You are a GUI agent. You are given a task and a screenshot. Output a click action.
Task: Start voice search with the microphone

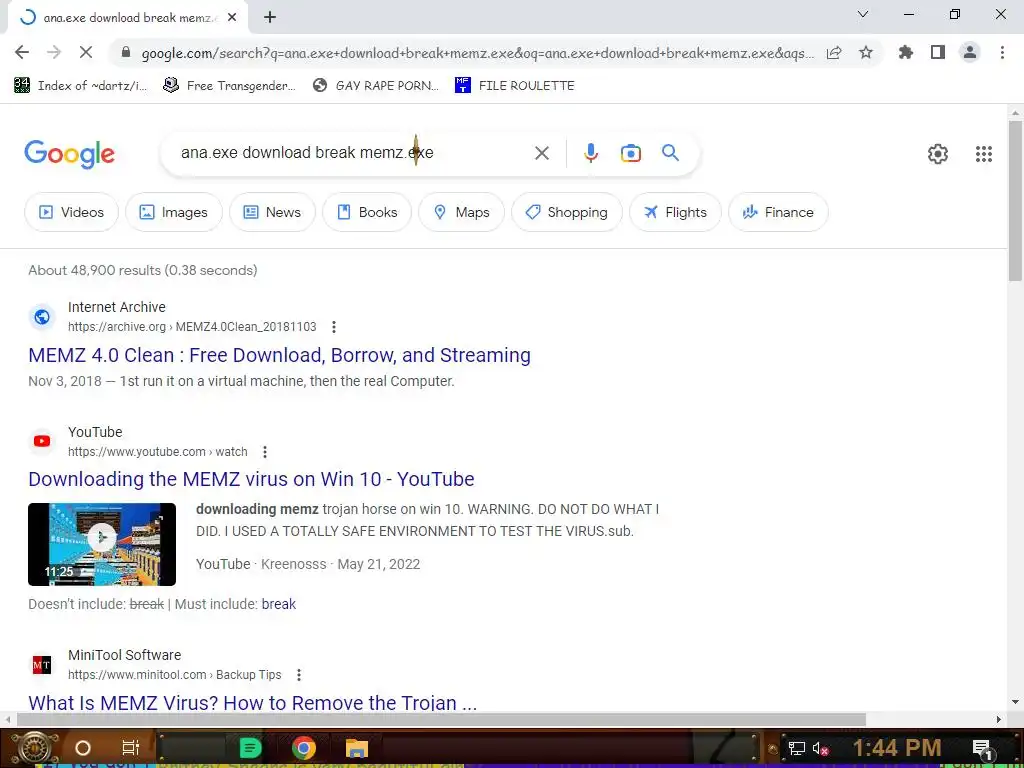click(x=590, y=153)
